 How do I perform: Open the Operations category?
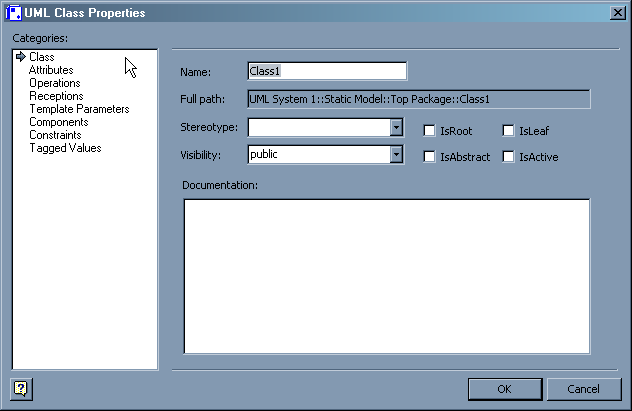click(55, 83)
